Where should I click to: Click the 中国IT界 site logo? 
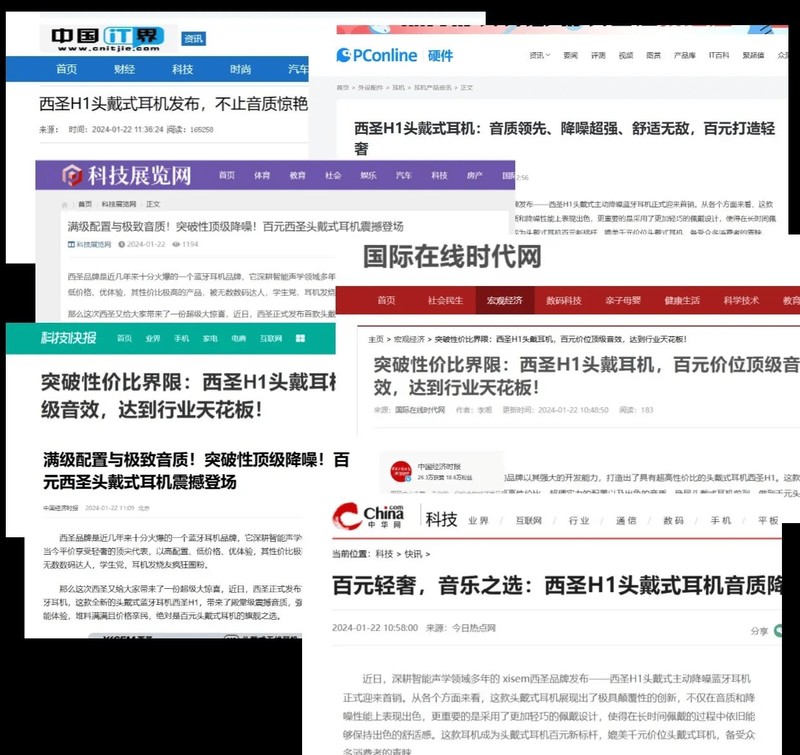pos(105,37)
